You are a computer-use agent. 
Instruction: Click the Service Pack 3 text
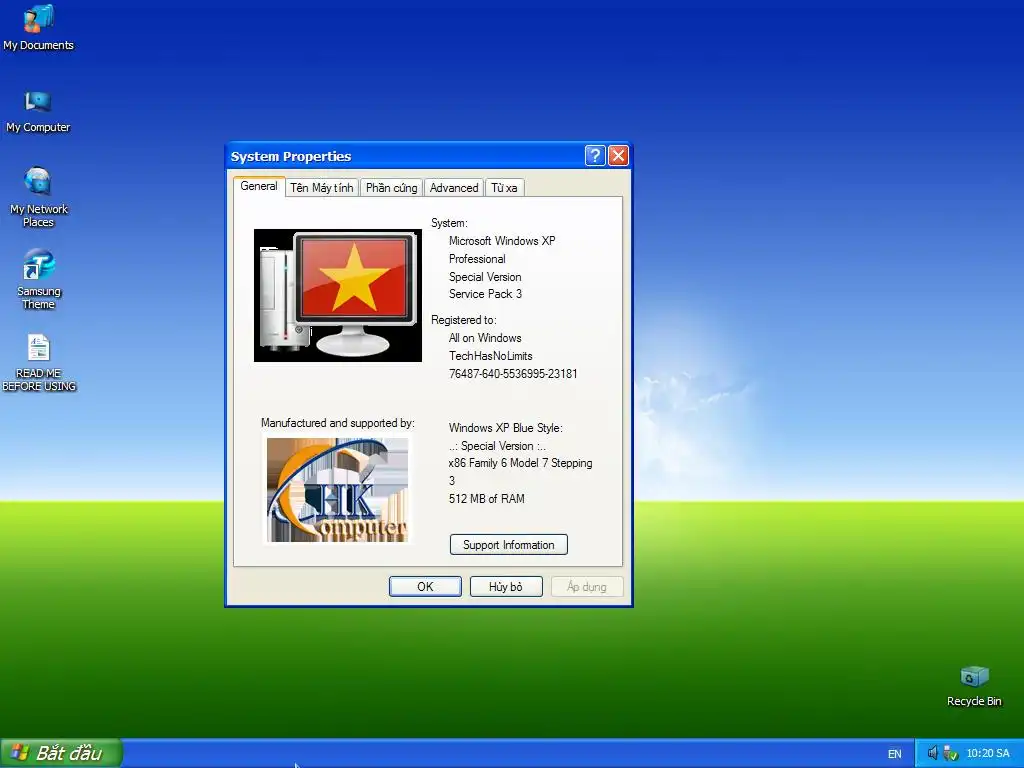(485, 294)
